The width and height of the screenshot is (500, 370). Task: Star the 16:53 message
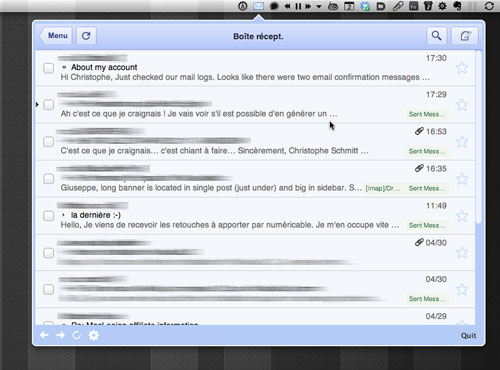click(462, 142)
